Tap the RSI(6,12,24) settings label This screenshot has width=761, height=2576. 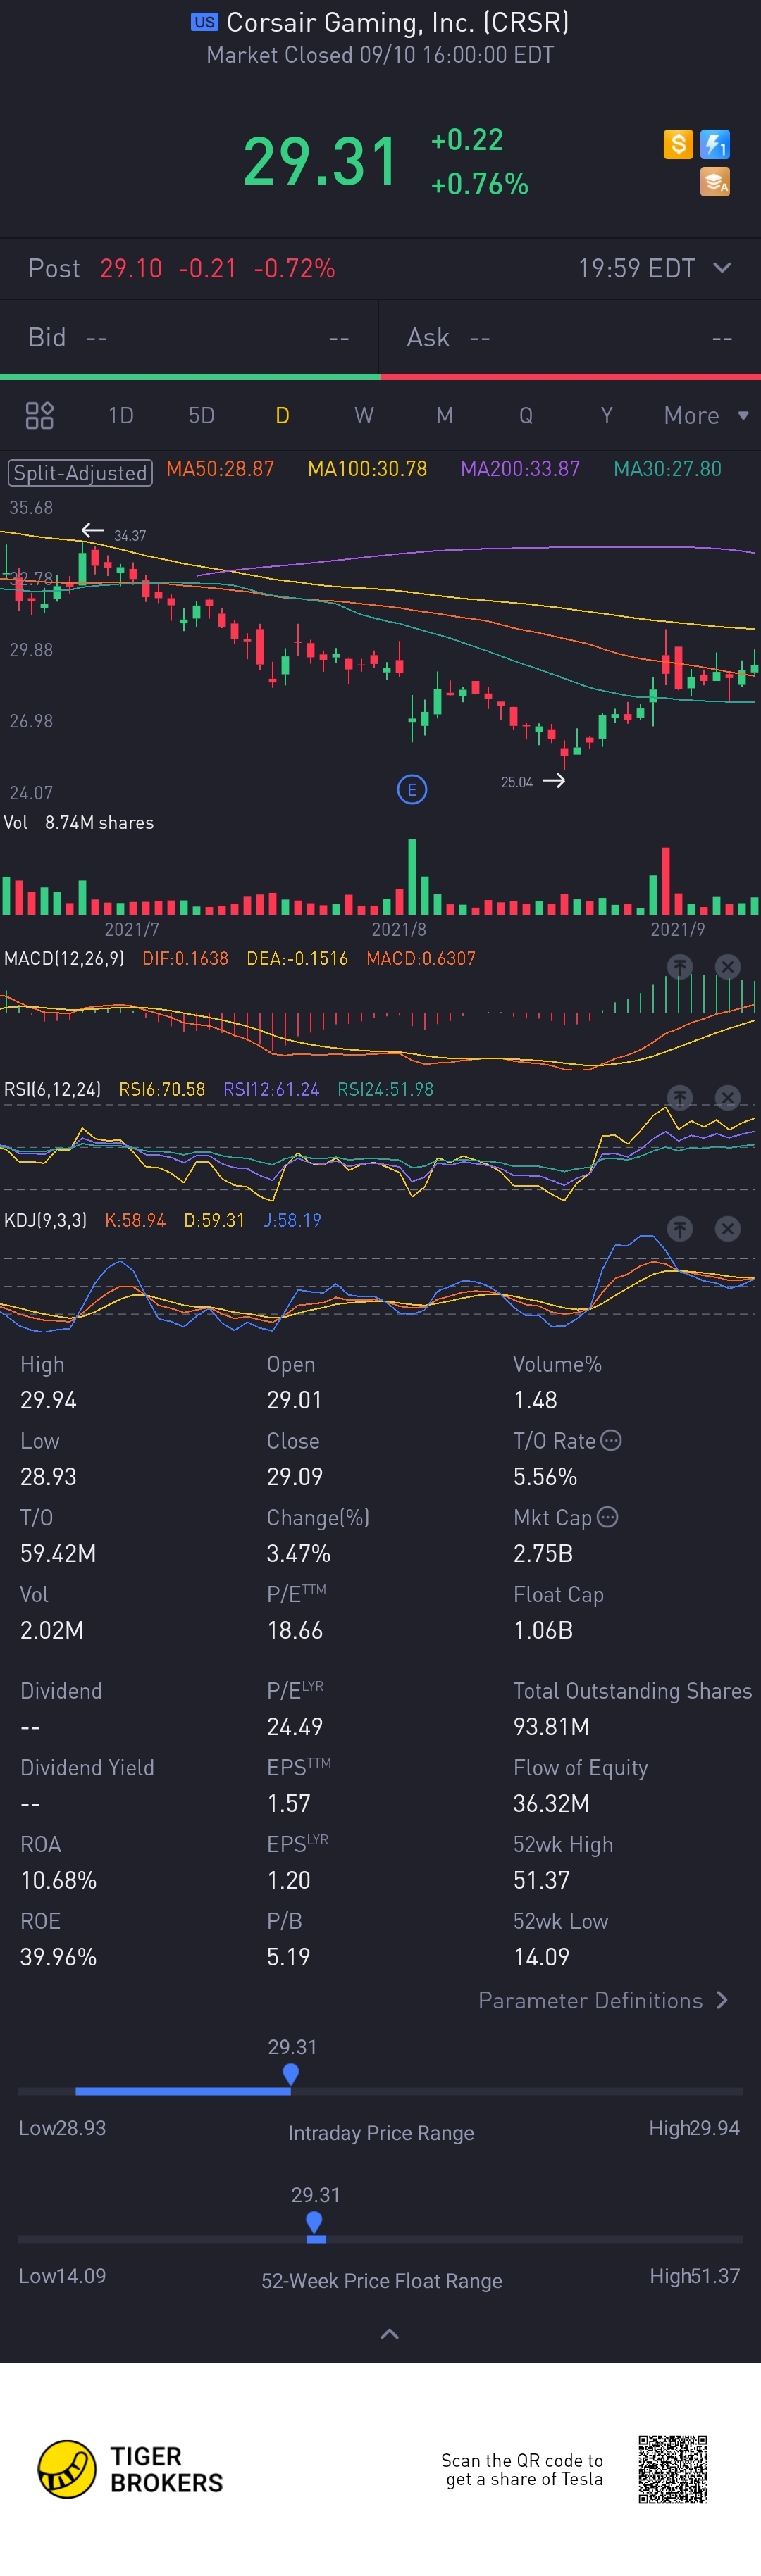52,1089
